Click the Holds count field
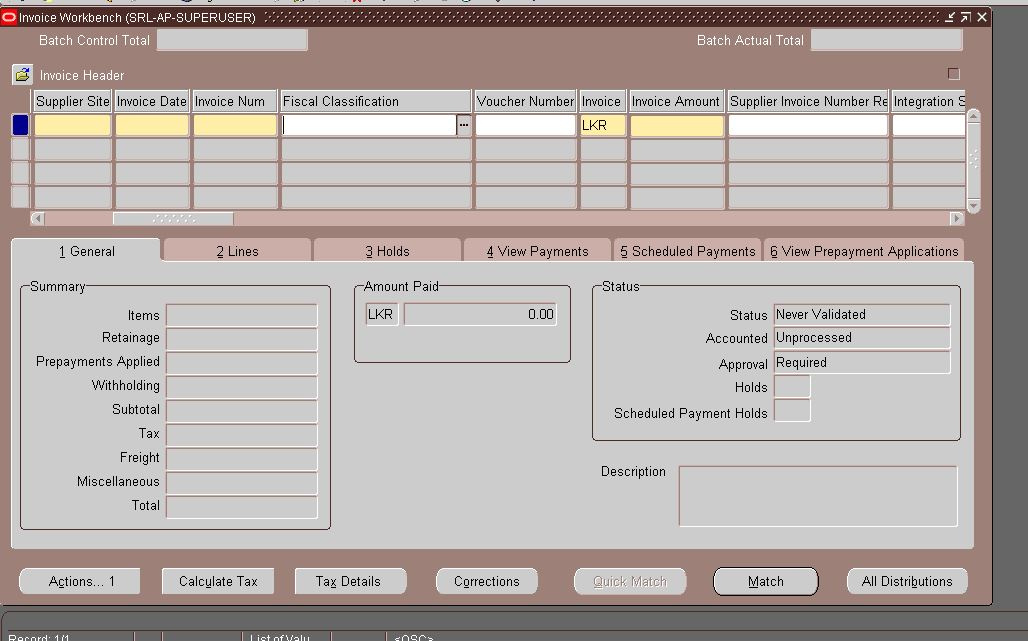This screenshot has height=641, width=1028. [792, 387]
